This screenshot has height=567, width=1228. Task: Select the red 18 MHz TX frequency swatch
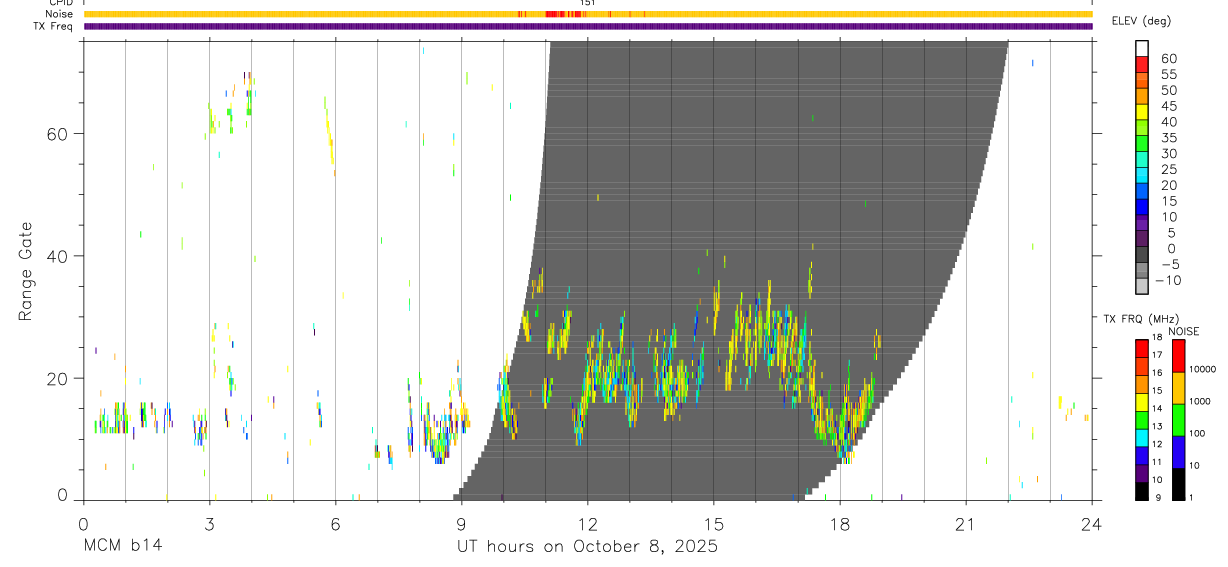click(1142, 347)
